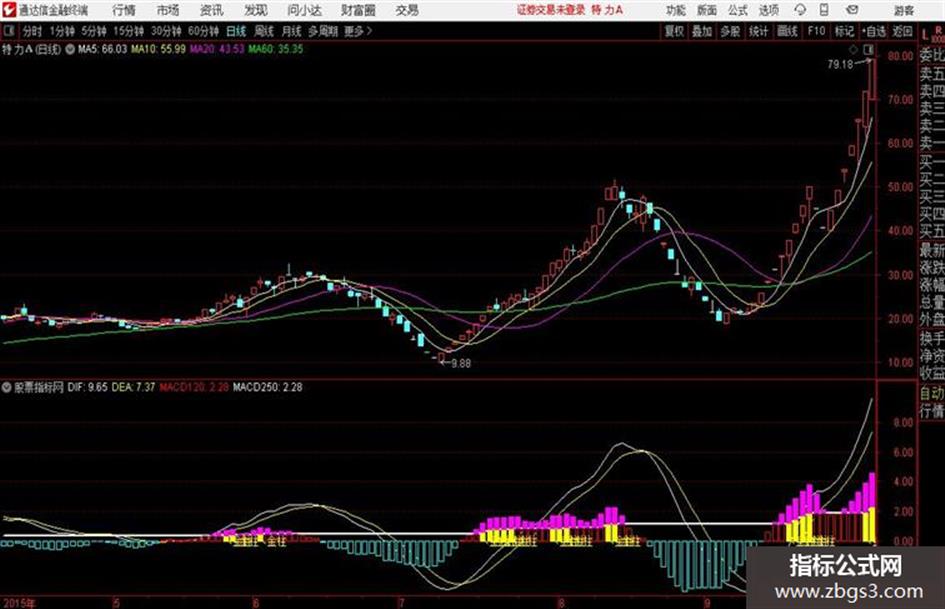The height and width of the screenshot is (609, 945).
Task: Toggle the right panel icon above price axis
Action: 868,49
